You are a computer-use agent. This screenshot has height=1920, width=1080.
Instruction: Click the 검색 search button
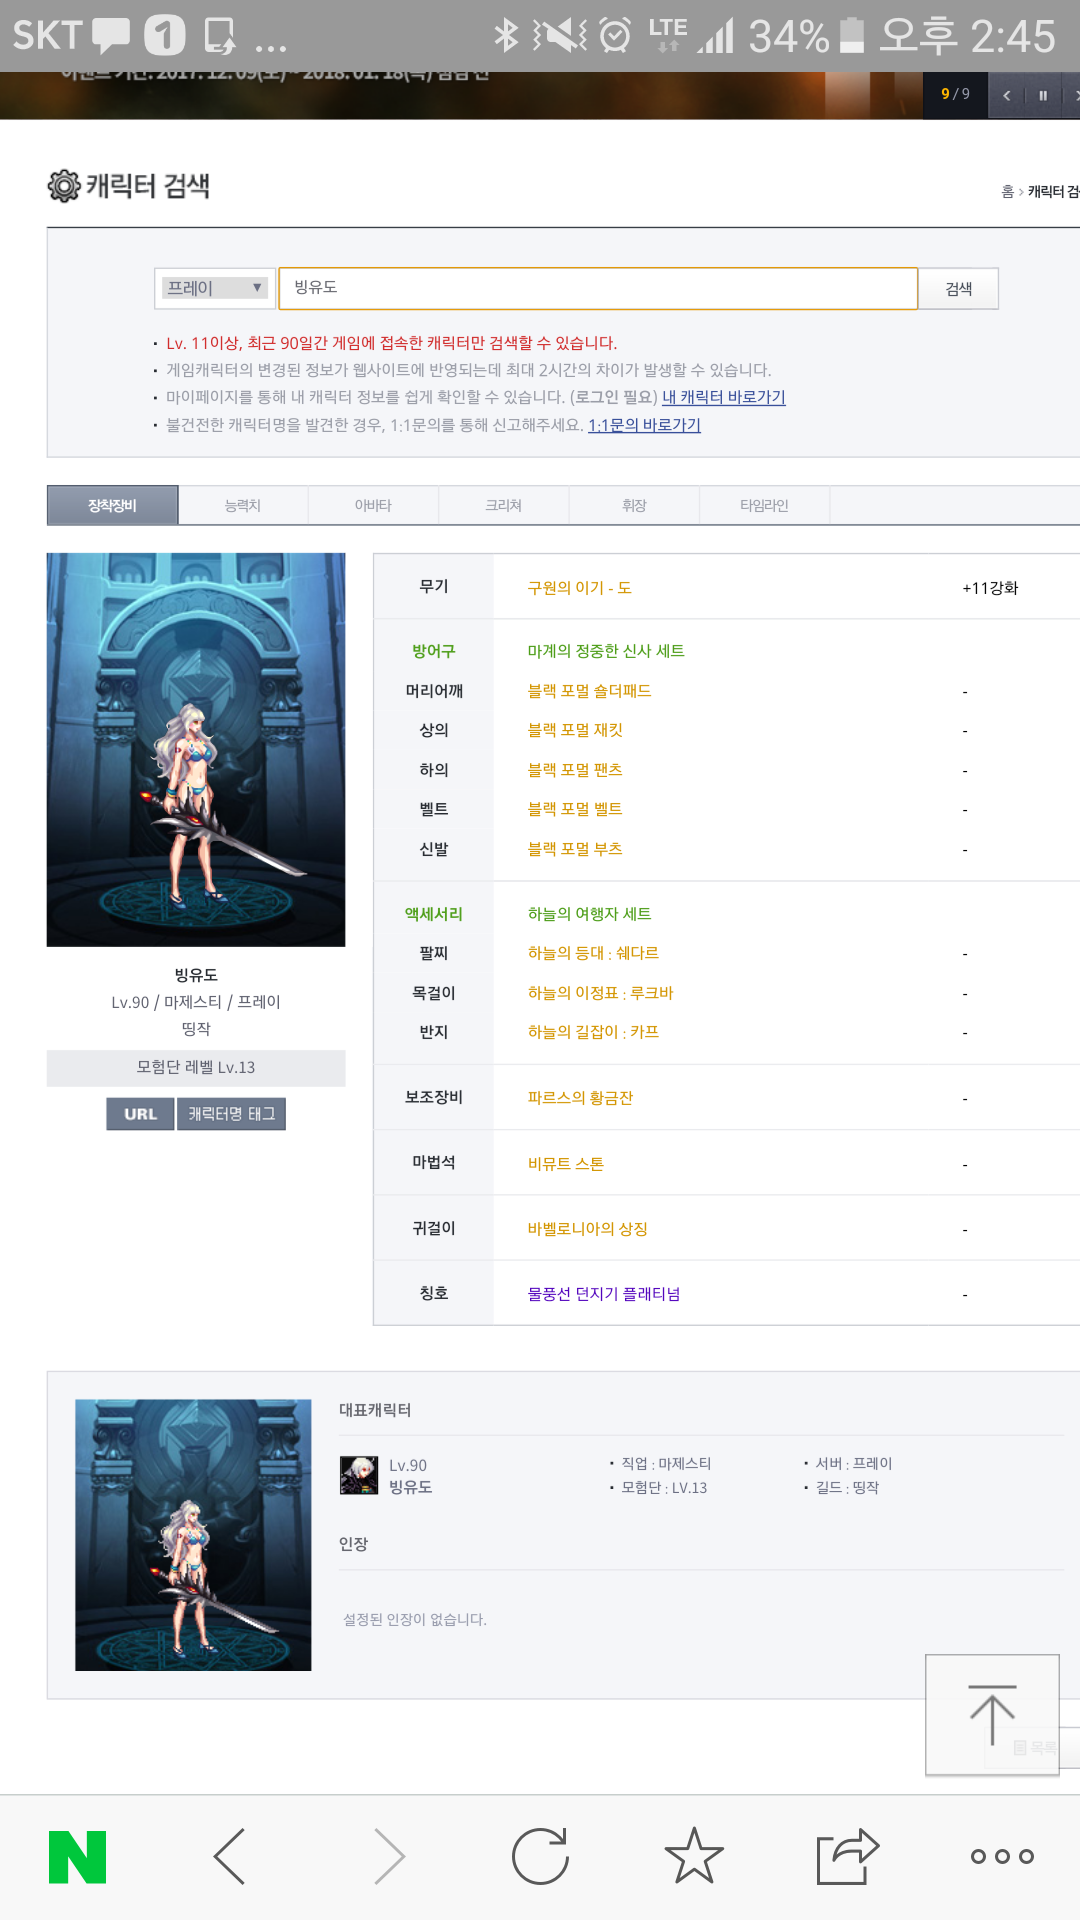[959, 289]
